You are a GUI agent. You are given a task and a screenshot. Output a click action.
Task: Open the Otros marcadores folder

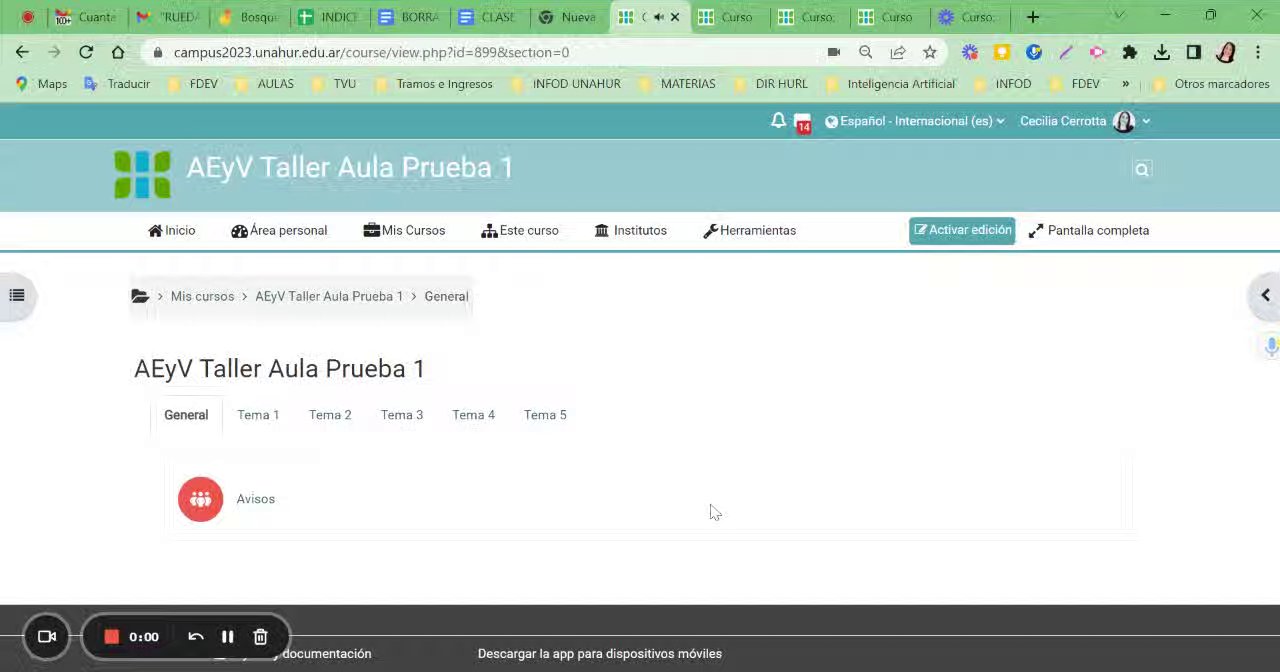point(1211,84)
